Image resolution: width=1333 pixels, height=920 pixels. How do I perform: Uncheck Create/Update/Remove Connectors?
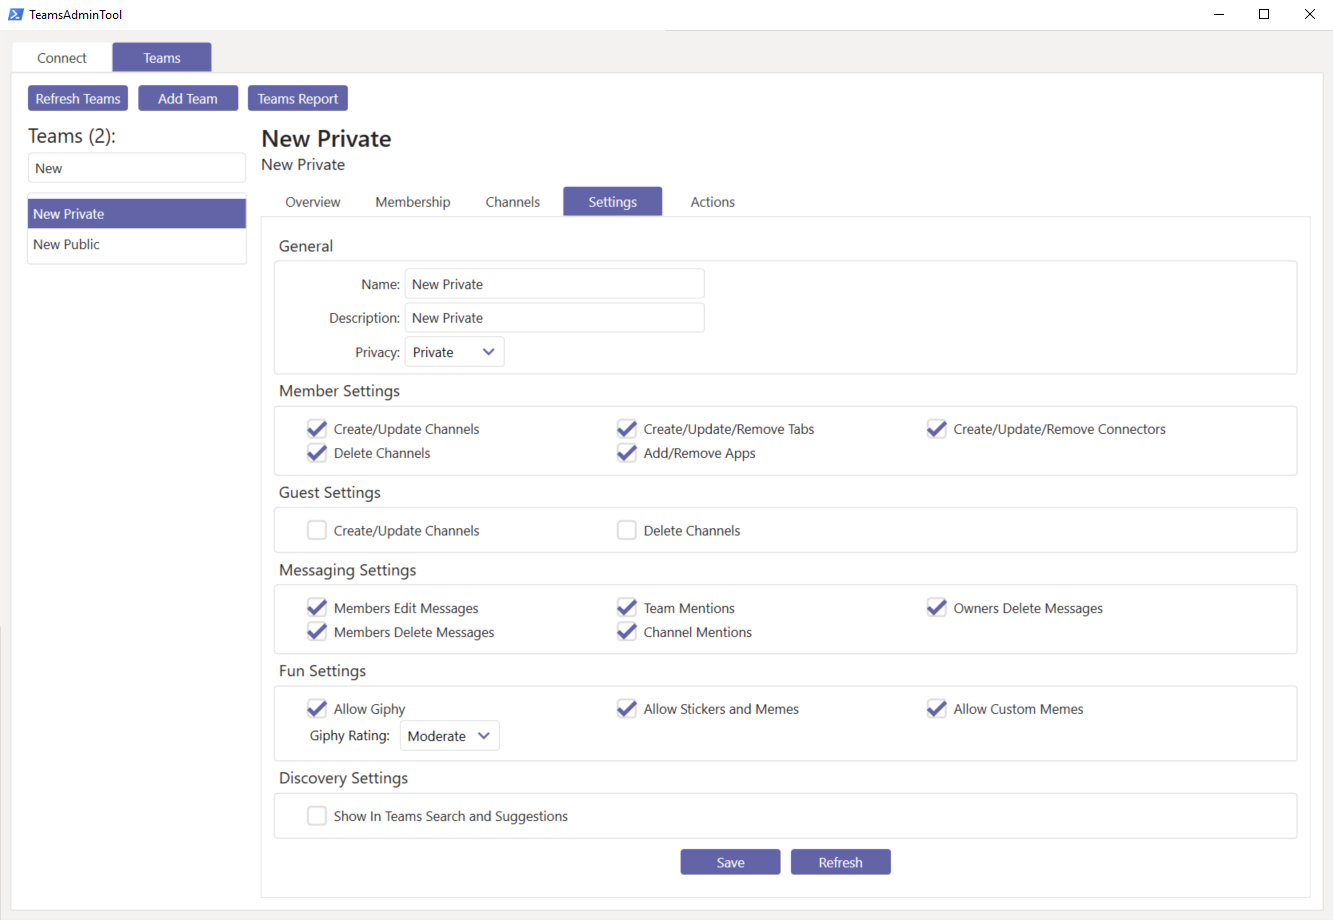(x=937, y=429)
